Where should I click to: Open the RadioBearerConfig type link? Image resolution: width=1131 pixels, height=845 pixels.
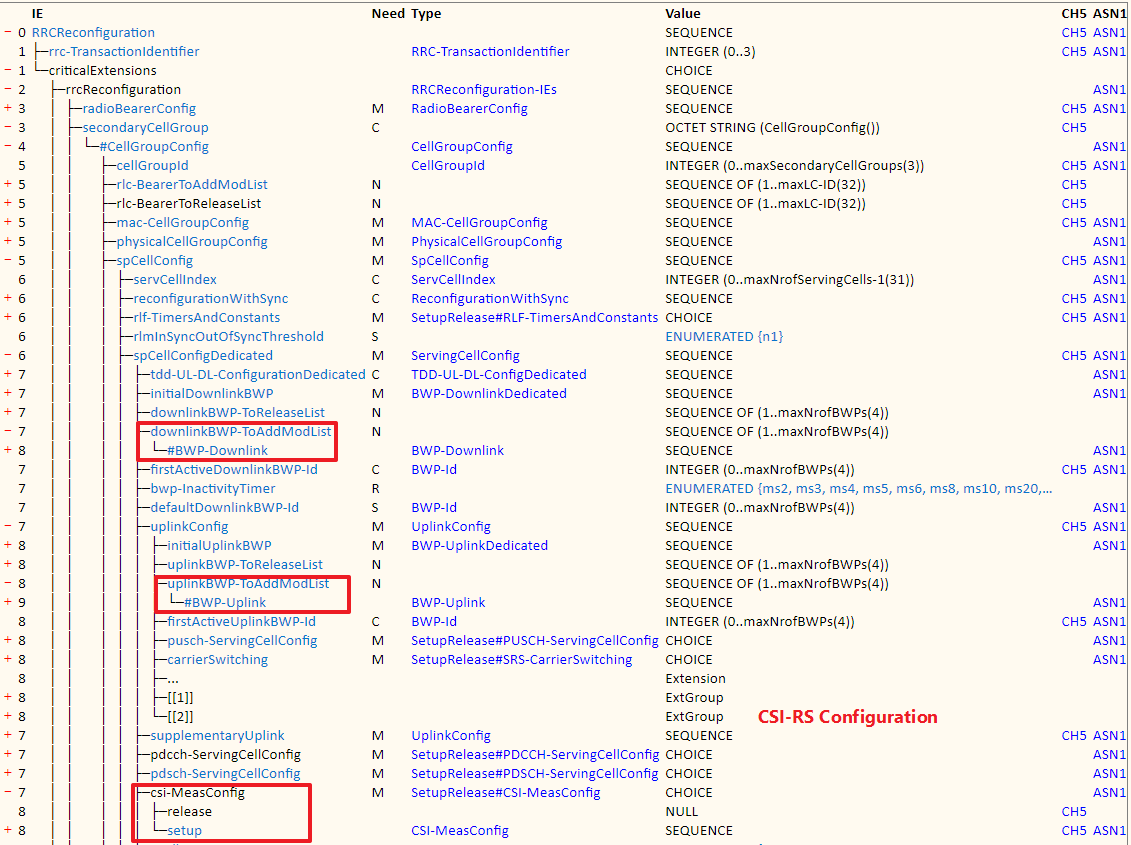[x=470, y=109]
